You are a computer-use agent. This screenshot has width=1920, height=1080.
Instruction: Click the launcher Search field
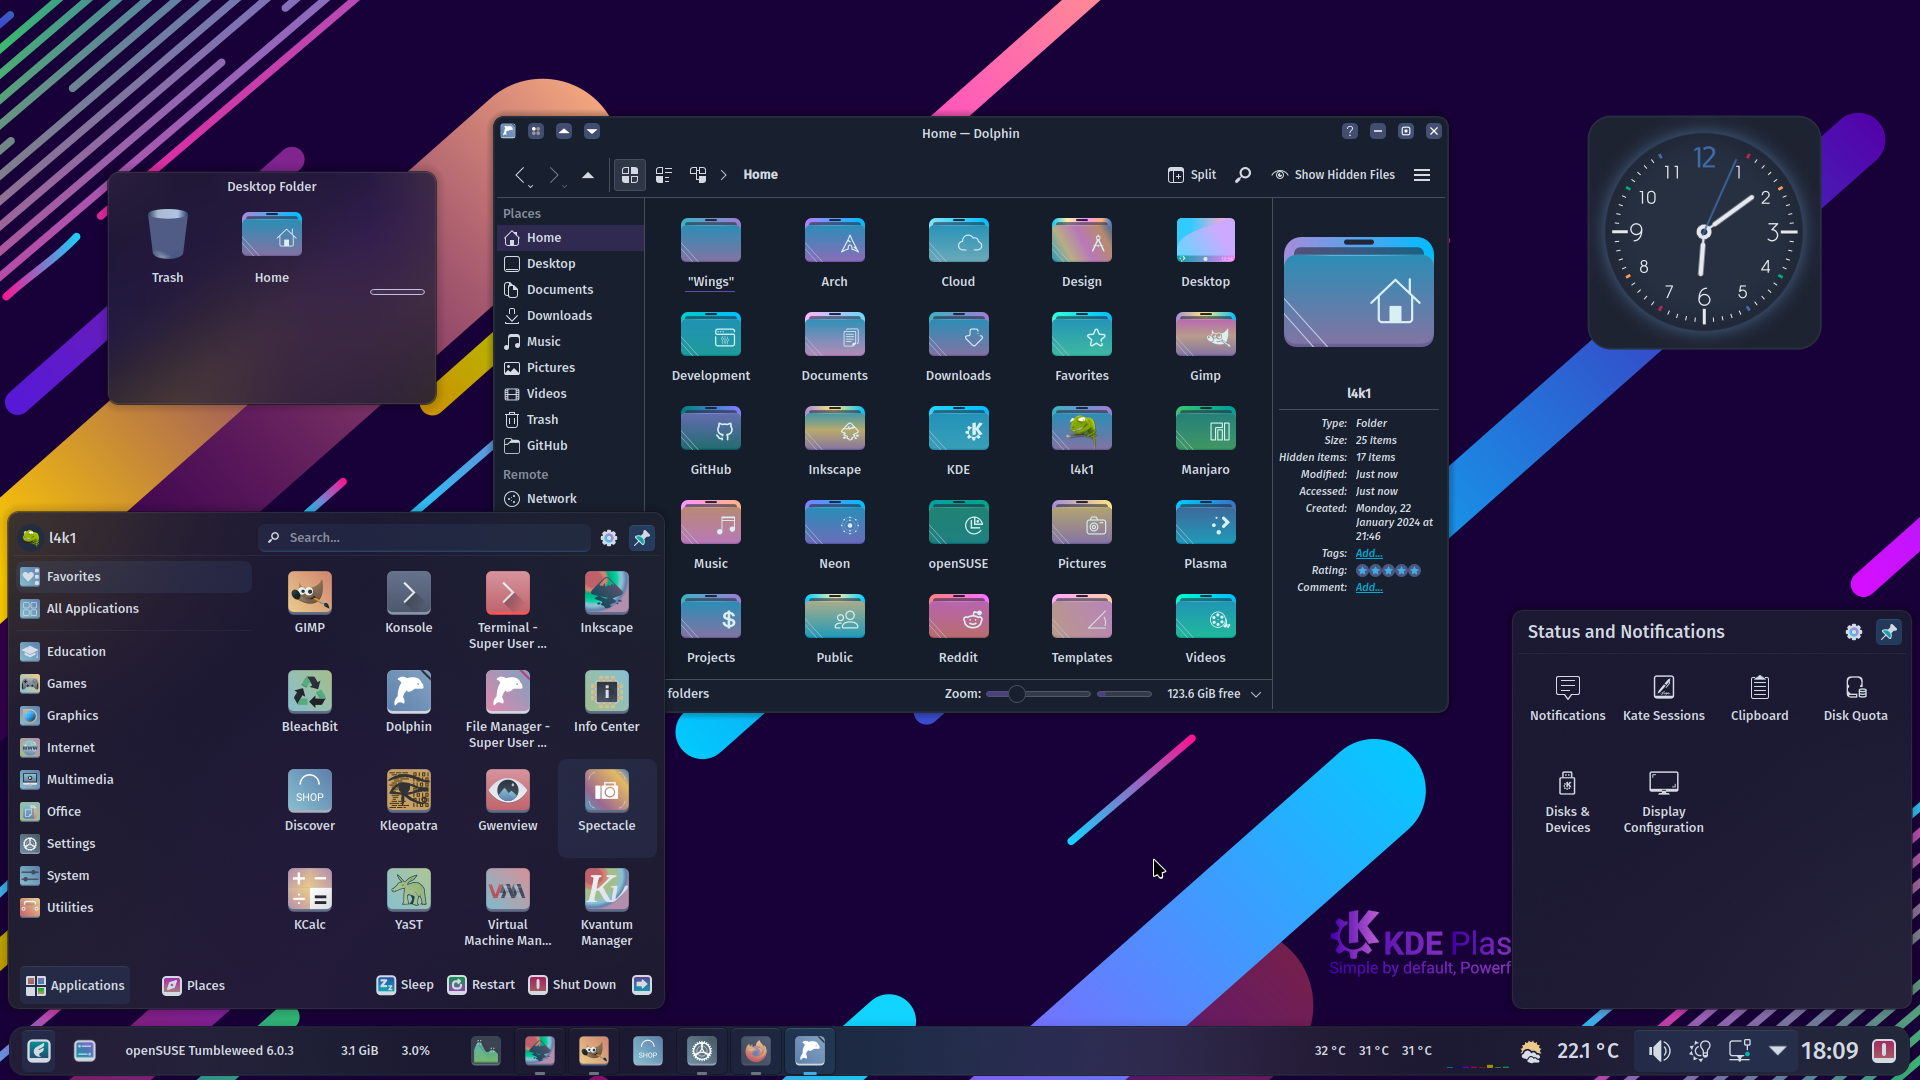pyautogui.click(x=425, y=538)
